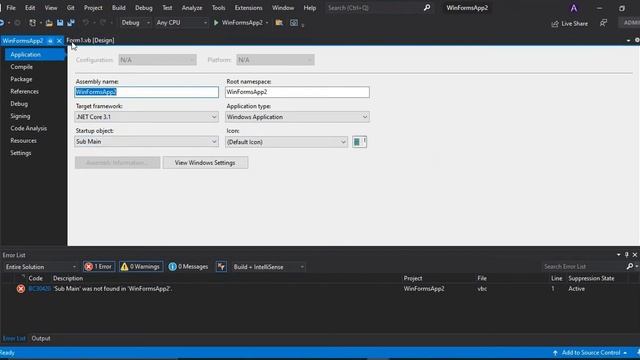The width and height of the screenshot is (640, 360).
Task: Pin the Error List panel
Action: coord(627,255)
